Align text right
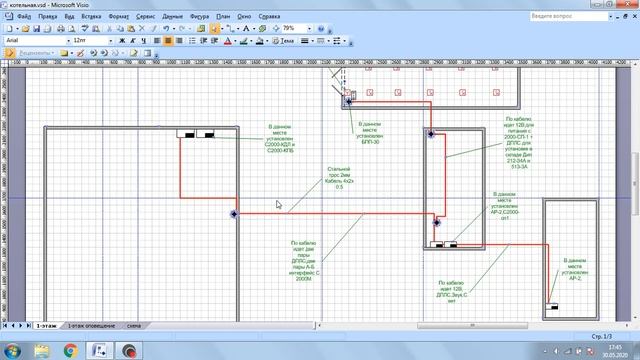Image resolution: width=640 pixels, height=360 pixels. (x=179, y=40)
